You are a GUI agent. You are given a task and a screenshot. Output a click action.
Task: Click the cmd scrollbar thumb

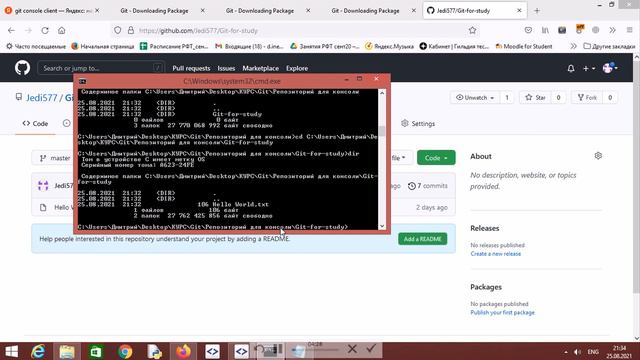click(382, 131)
